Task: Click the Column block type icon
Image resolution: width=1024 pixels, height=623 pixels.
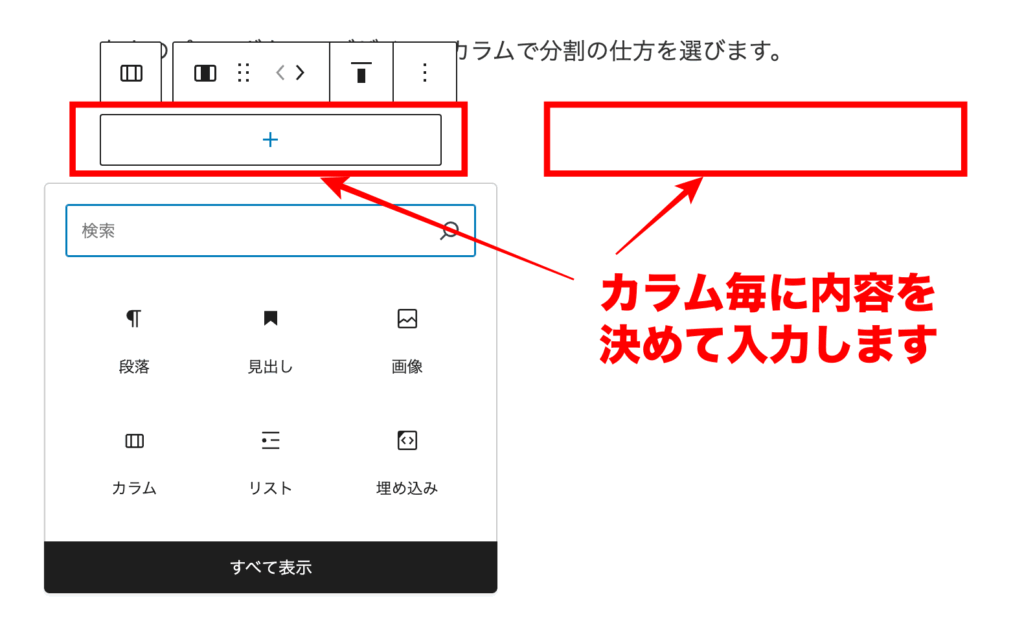Action: [205, 73]
